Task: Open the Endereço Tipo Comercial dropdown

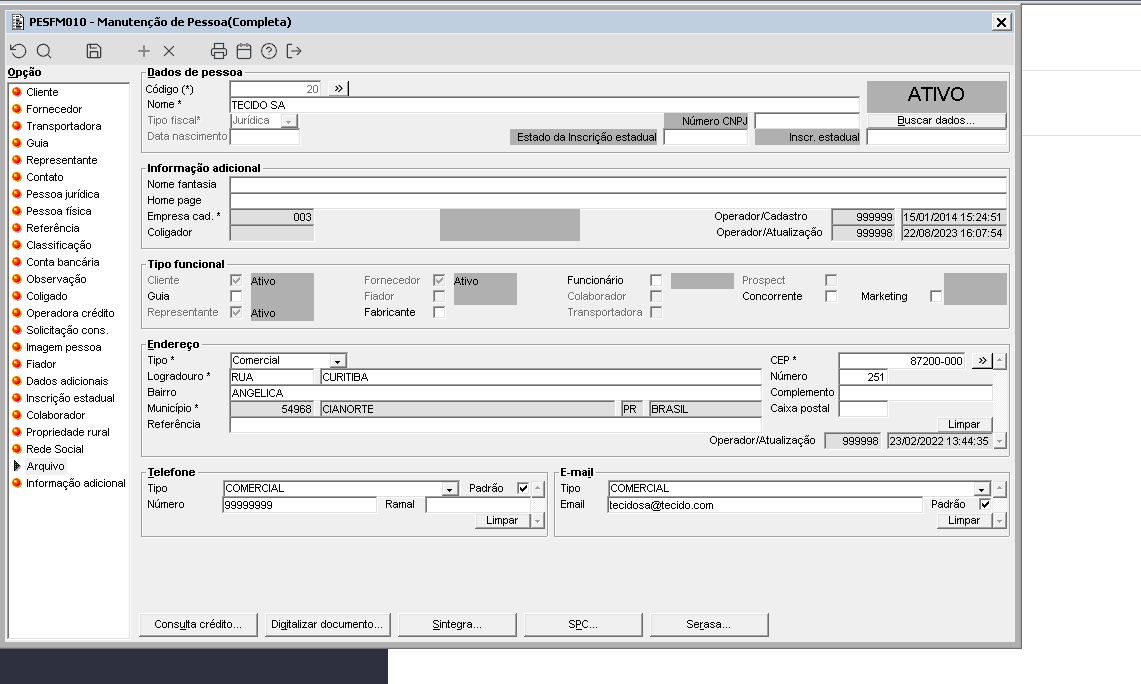Action: click(338, 361)
